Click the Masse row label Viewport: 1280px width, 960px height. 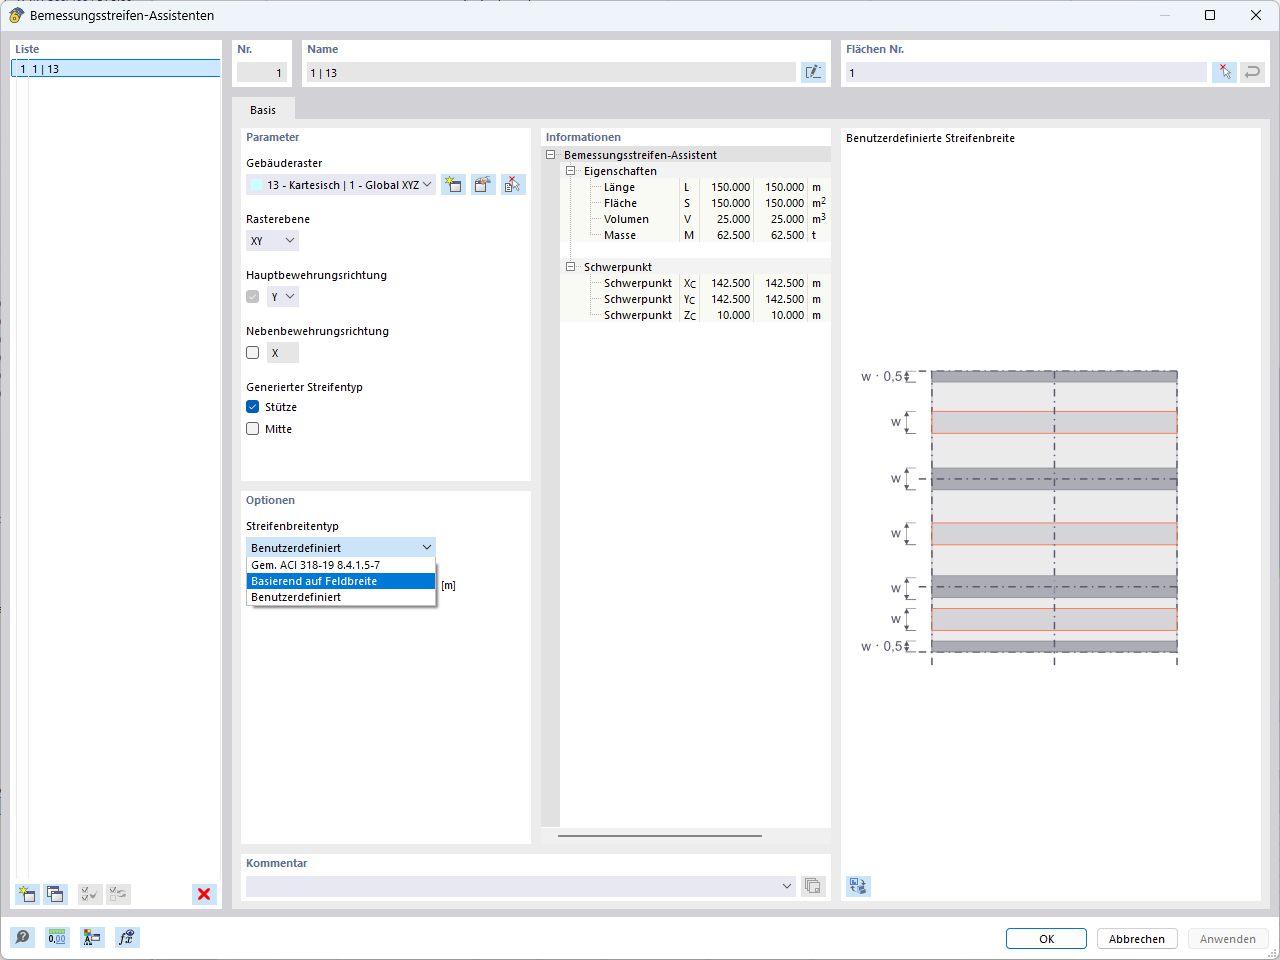coord(620,235)
